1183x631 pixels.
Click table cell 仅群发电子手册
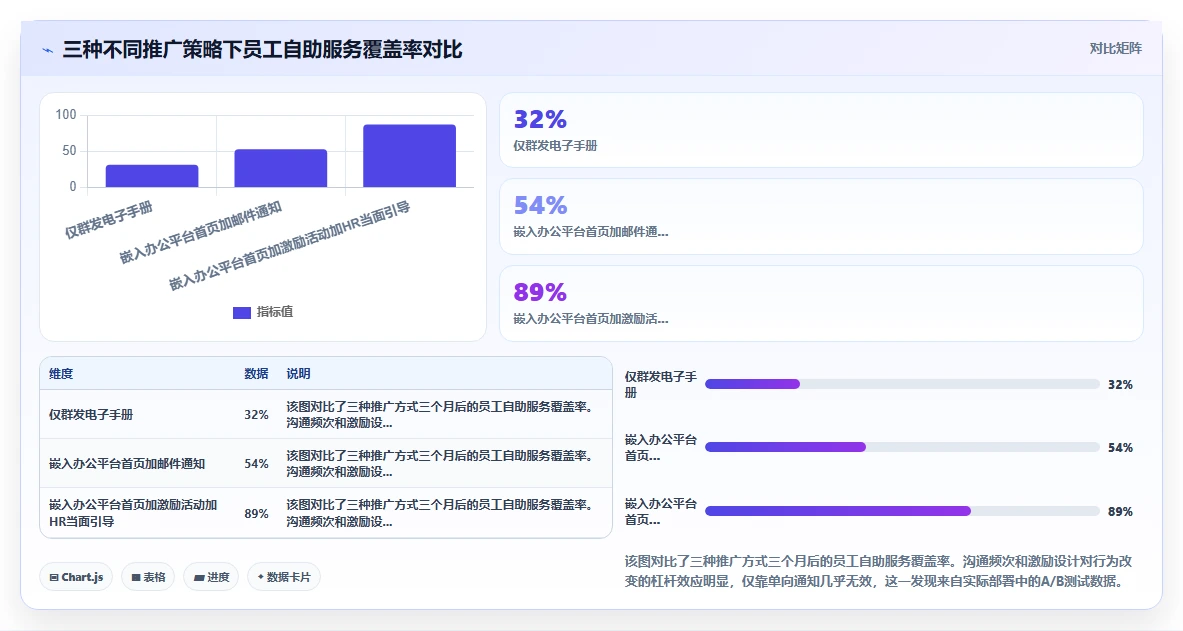tap(91, 414)
